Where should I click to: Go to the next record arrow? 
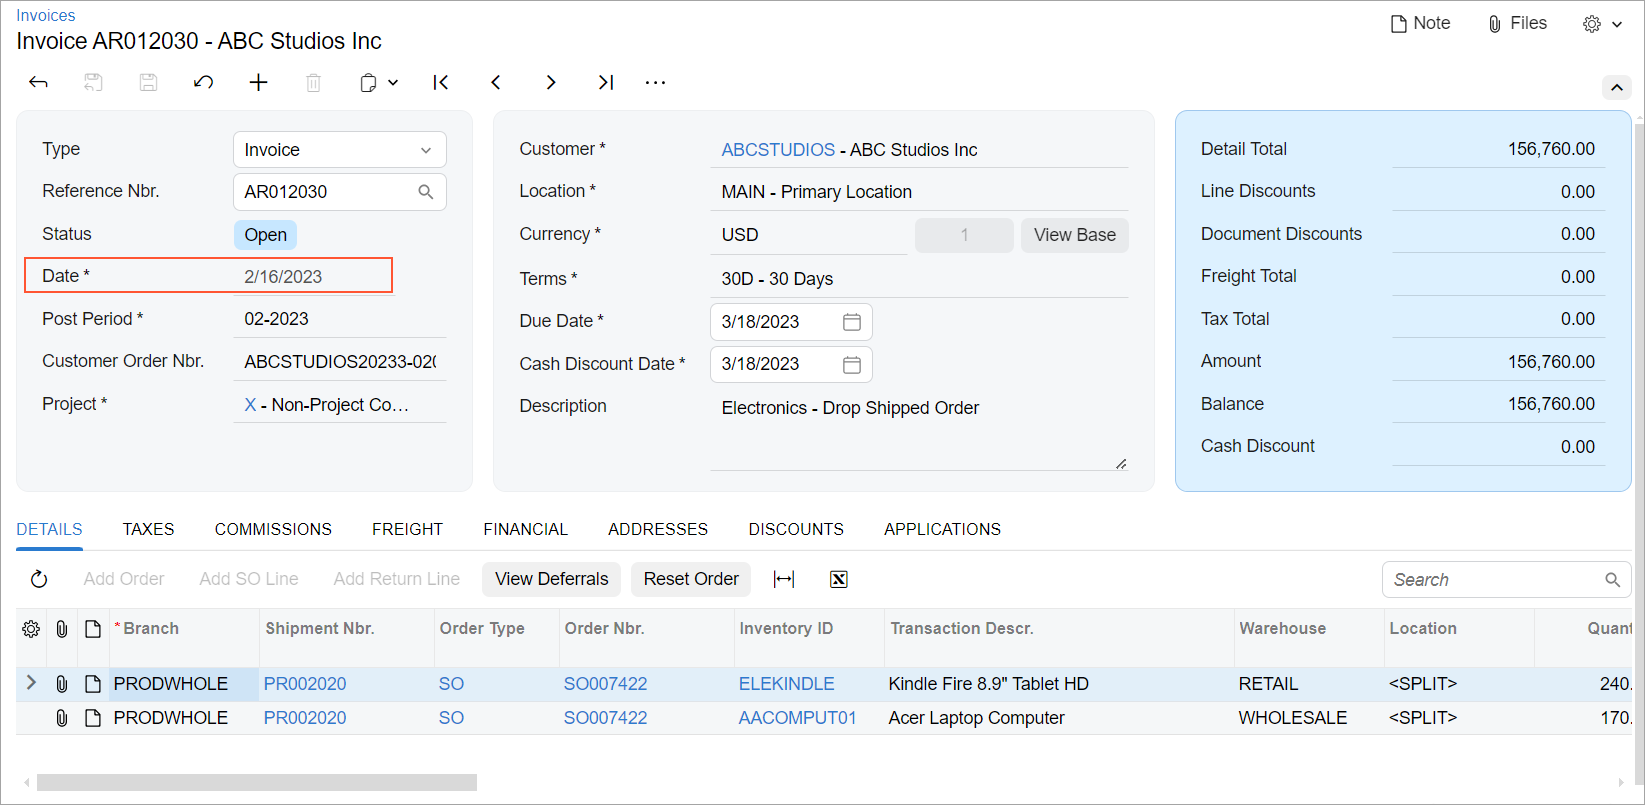550,83
